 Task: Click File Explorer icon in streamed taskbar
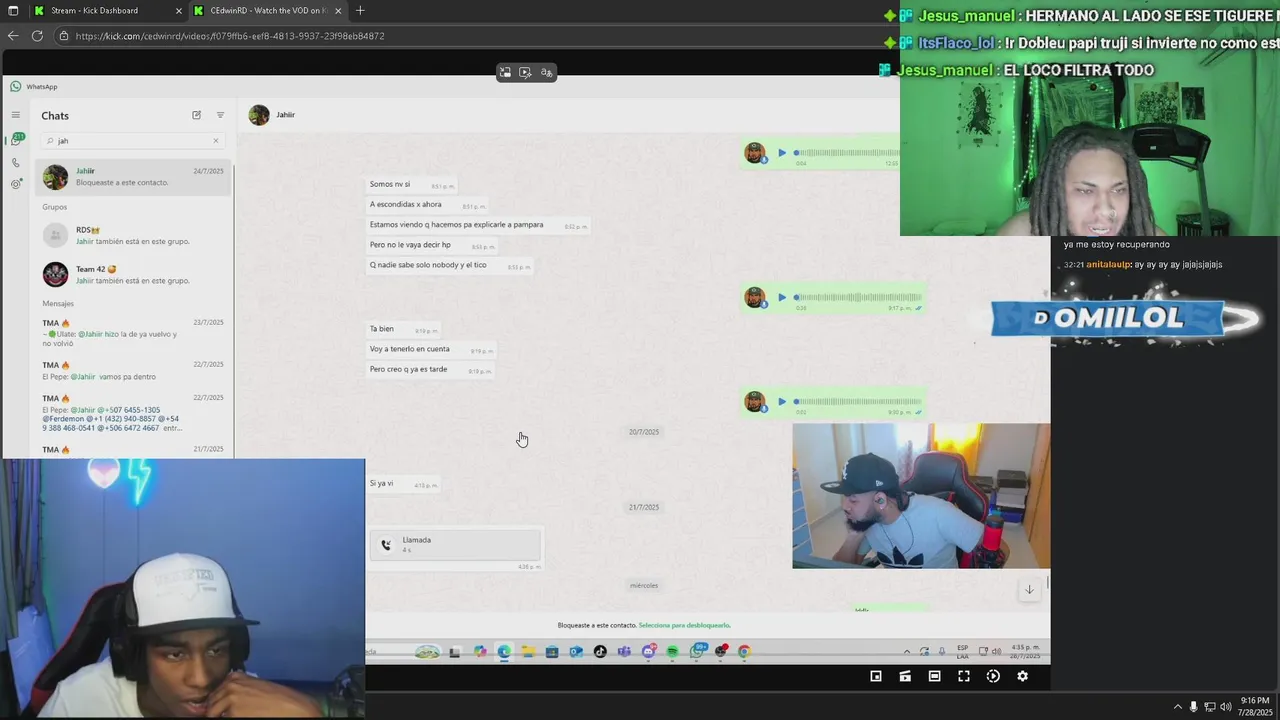pos(528,651)
